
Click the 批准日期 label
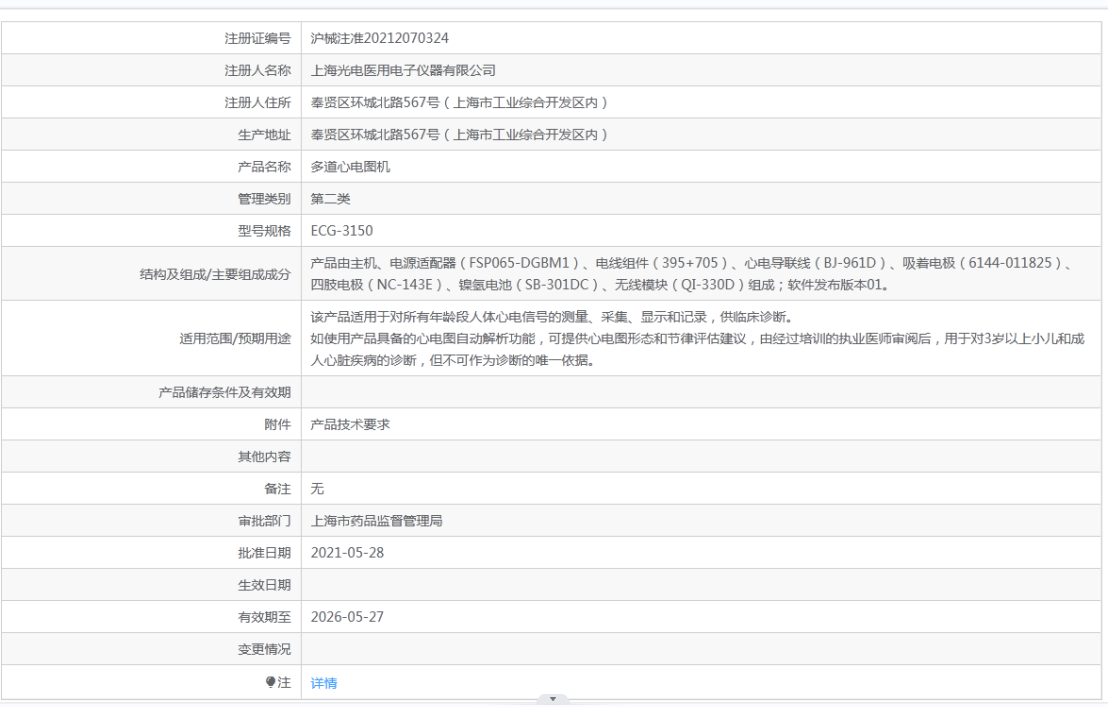[264, 553]
